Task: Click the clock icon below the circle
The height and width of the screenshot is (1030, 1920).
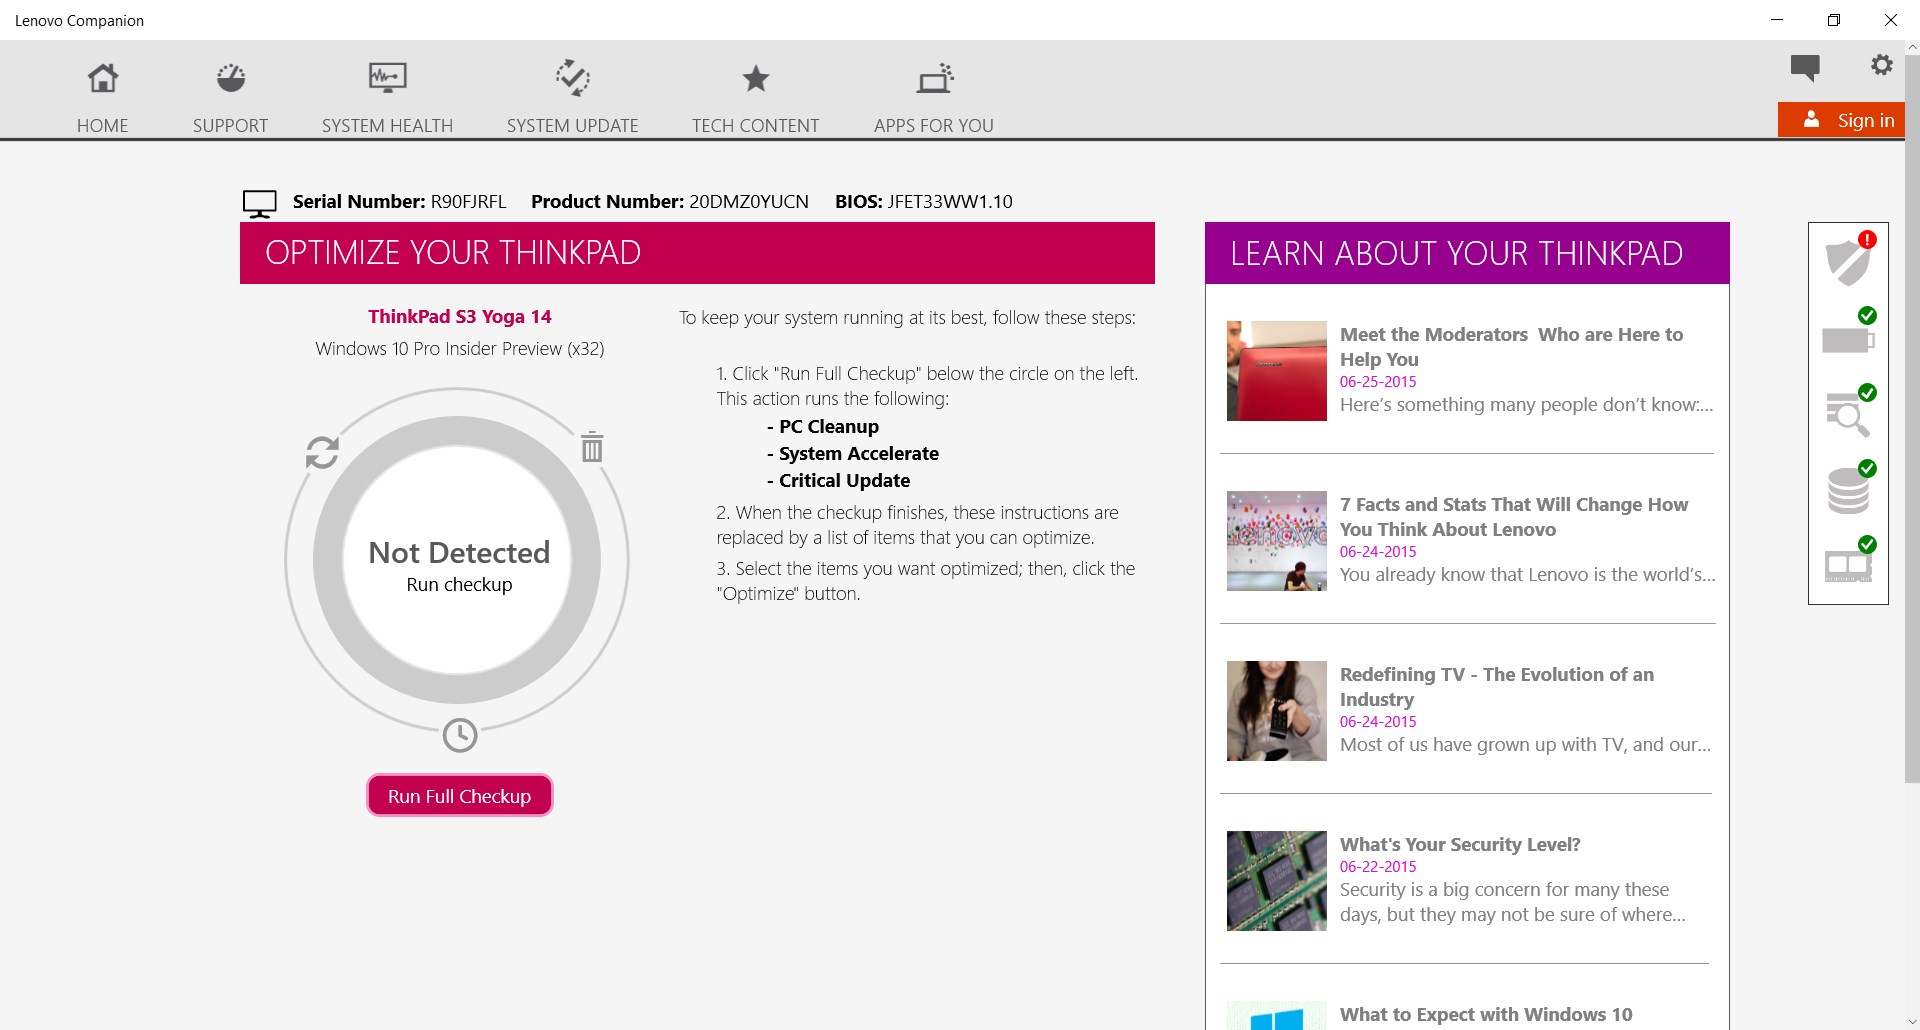Action: coord(460,735)
